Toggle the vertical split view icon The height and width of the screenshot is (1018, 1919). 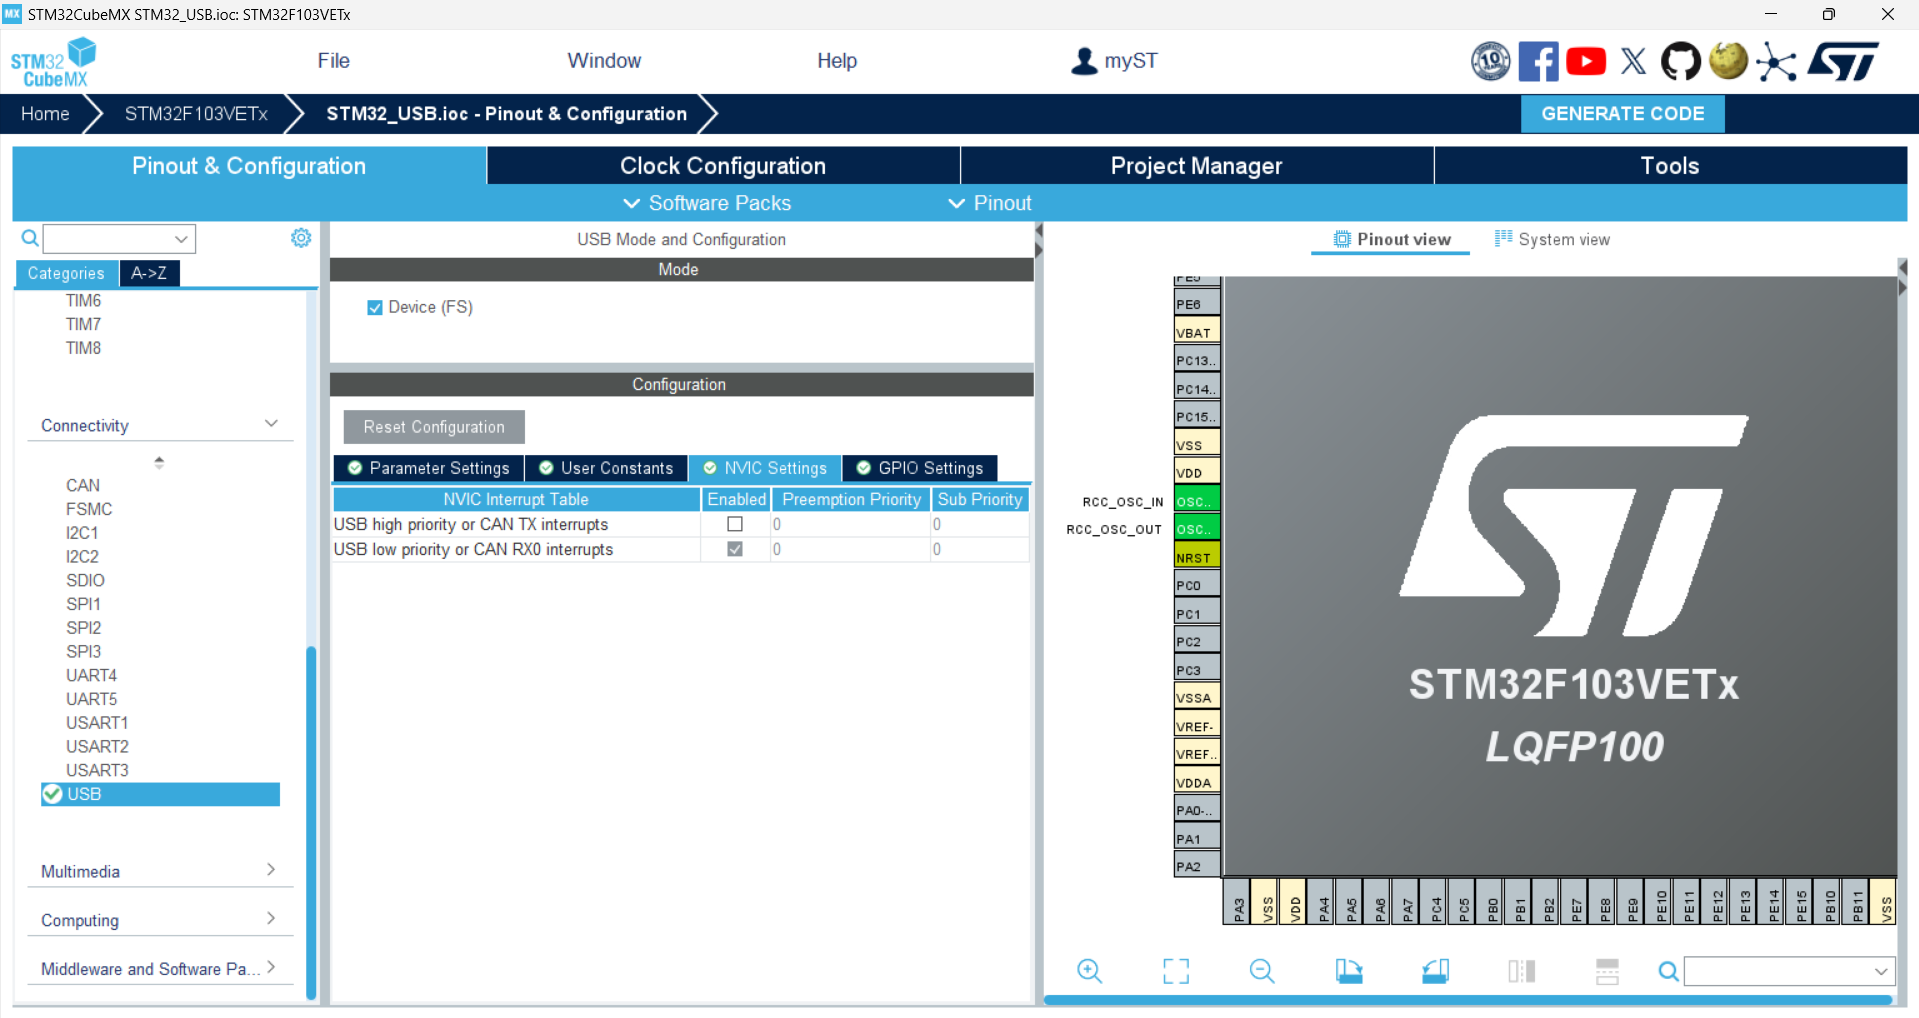point(1522,970)
